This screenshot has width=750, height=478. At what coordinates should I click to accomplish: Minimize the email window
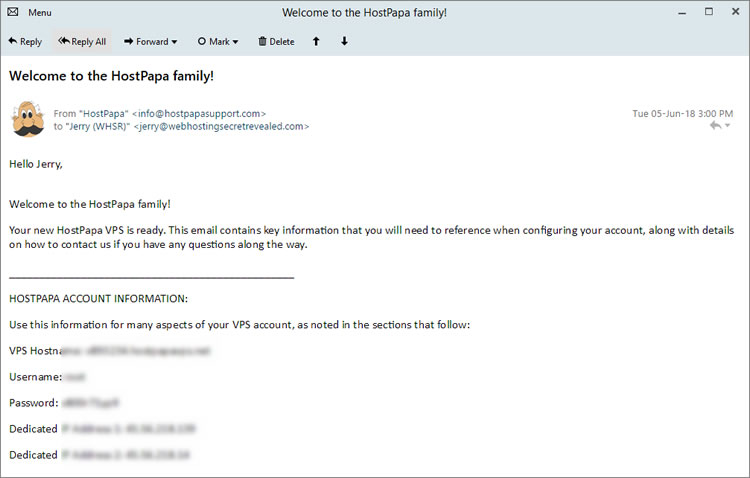coord(682,12)
